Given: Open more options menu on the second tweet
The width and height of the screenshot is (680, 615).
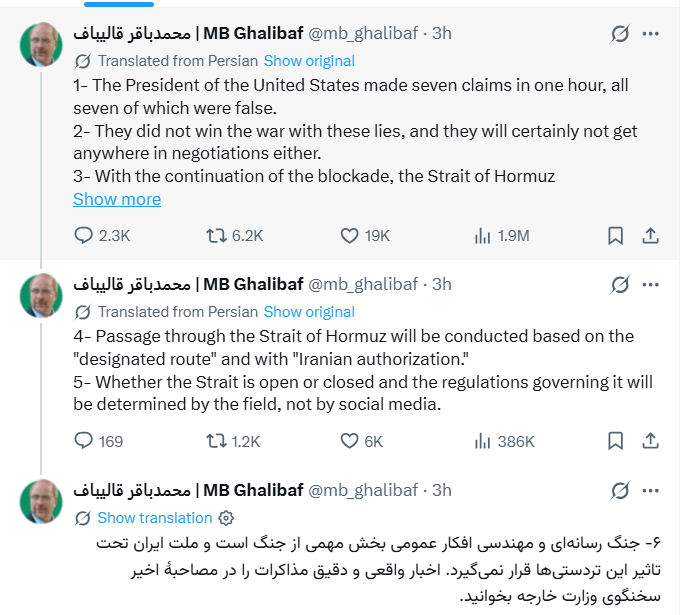Looking at the screenshot, I should (x=651, y=285).
